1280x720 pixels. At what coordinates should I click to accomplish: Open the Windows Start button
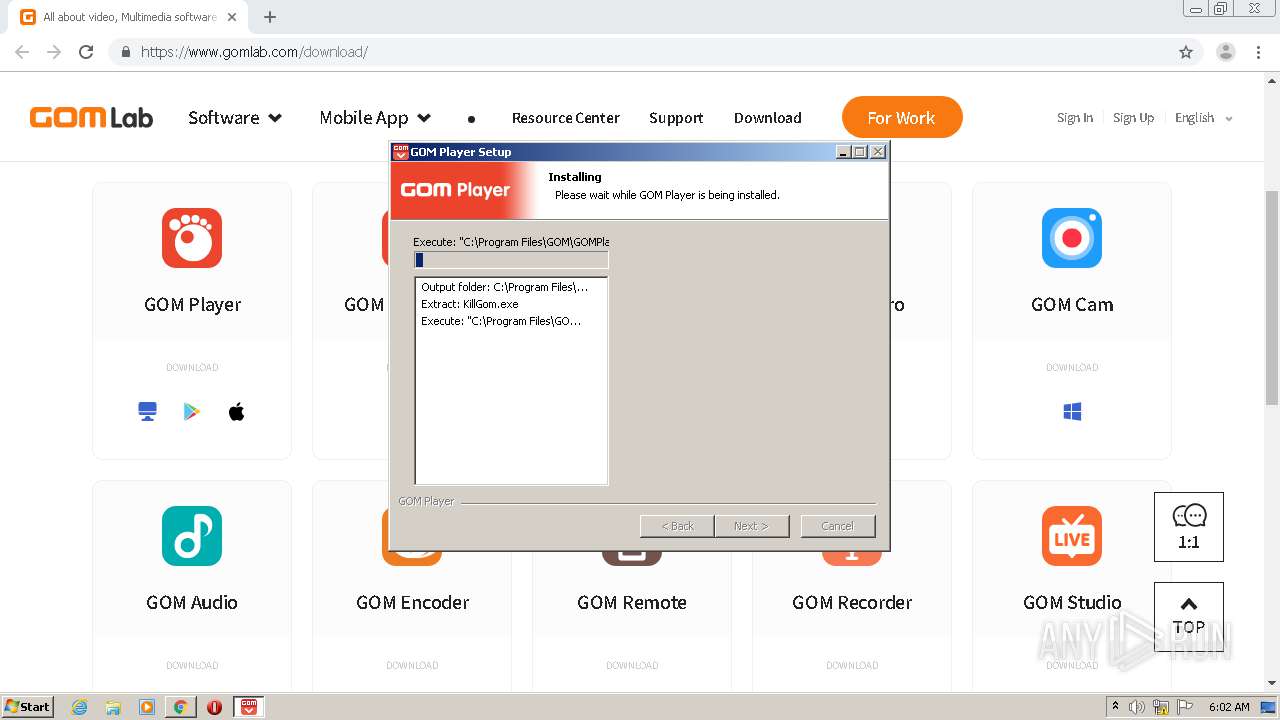click(x=28, y=707)
